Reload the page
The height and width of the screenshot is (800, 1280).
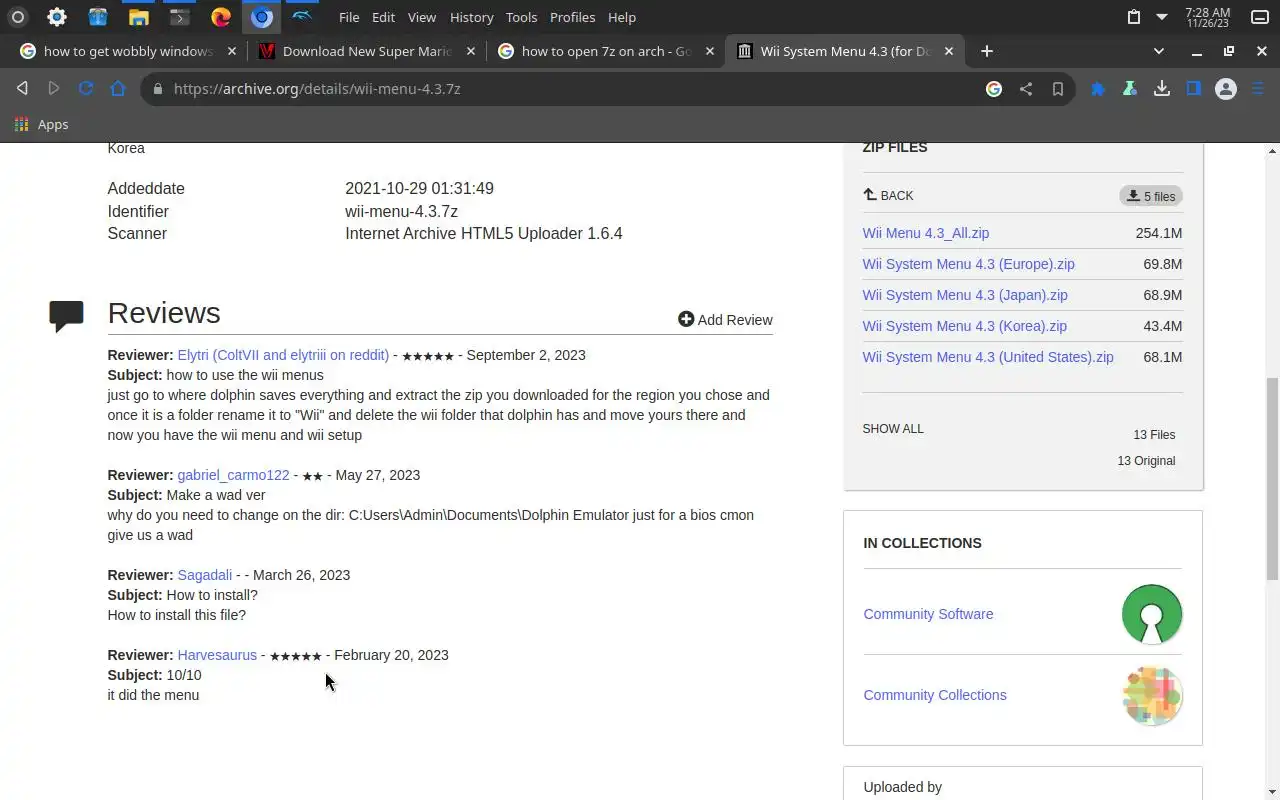[86, 89]
